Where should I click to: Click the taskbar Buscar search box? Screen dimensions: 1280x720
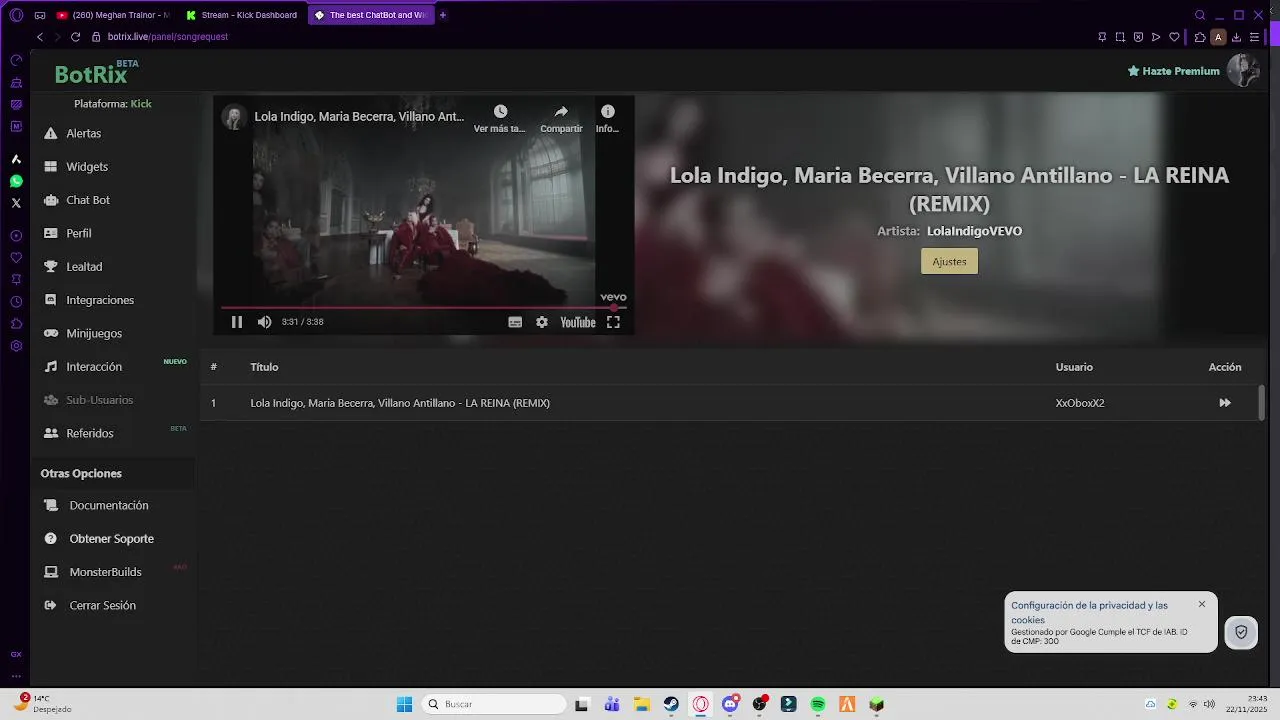[x=495, y=704]
